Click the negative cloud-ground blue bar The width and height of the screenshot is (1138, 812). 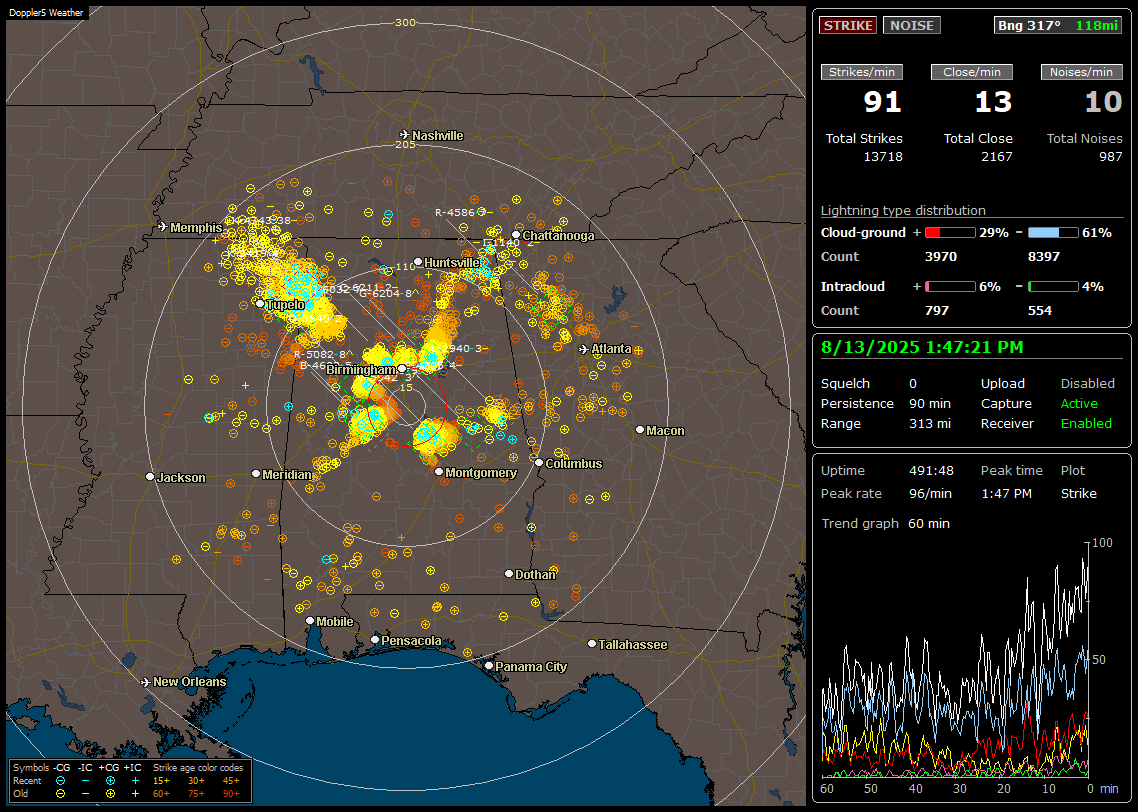1053,233
